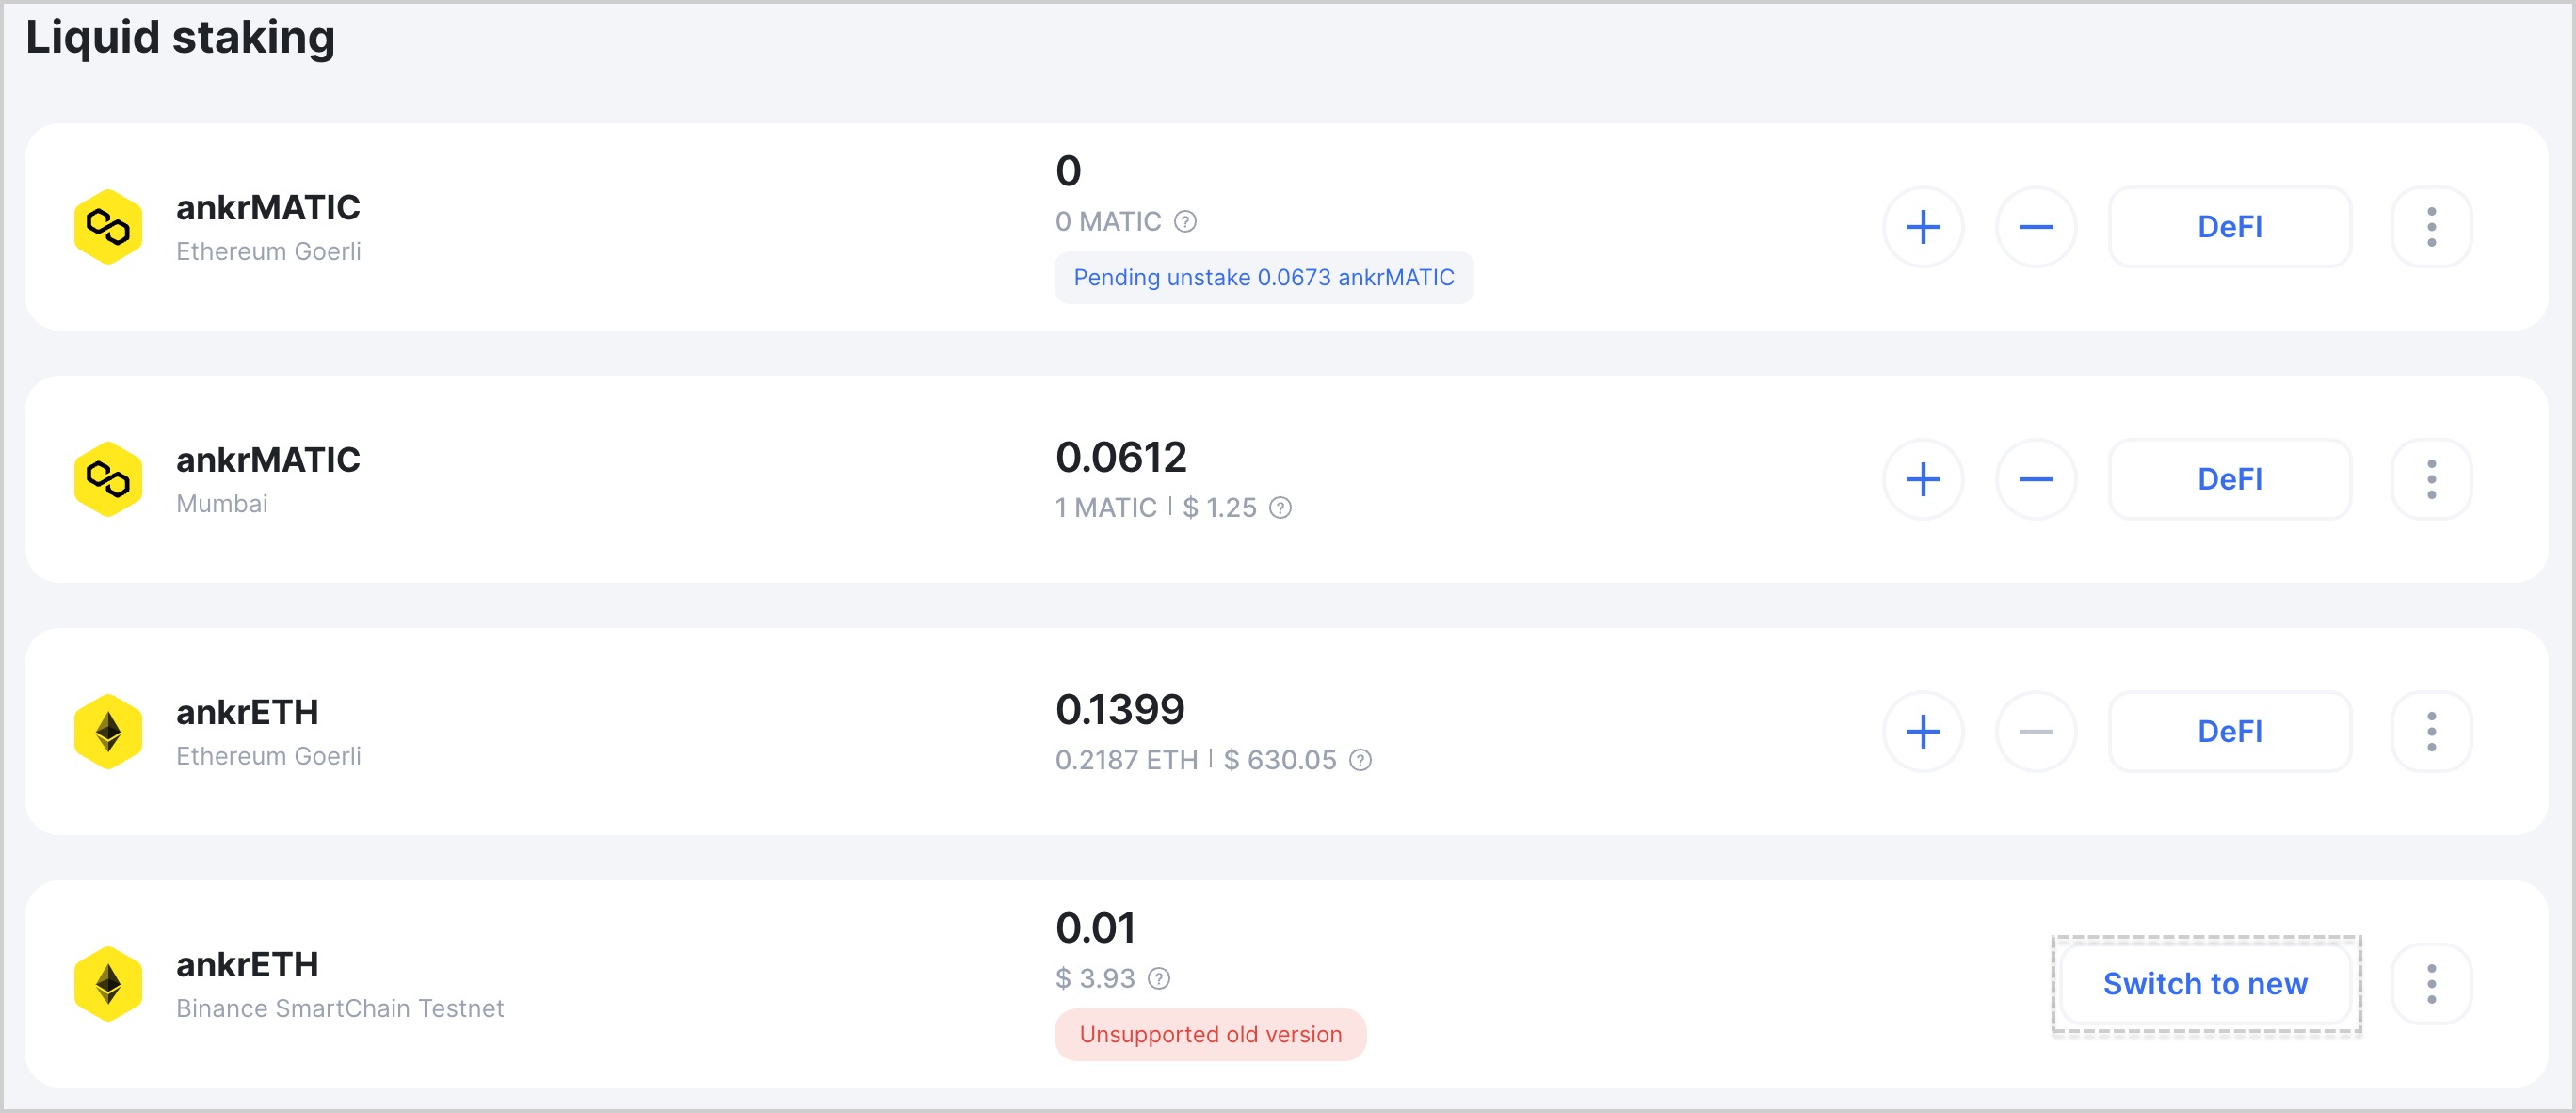This screenshot has height=1113, width=2576.
Task: Click the three-dot menu for ankrMATIC Mumbai
Action: 2437,478
